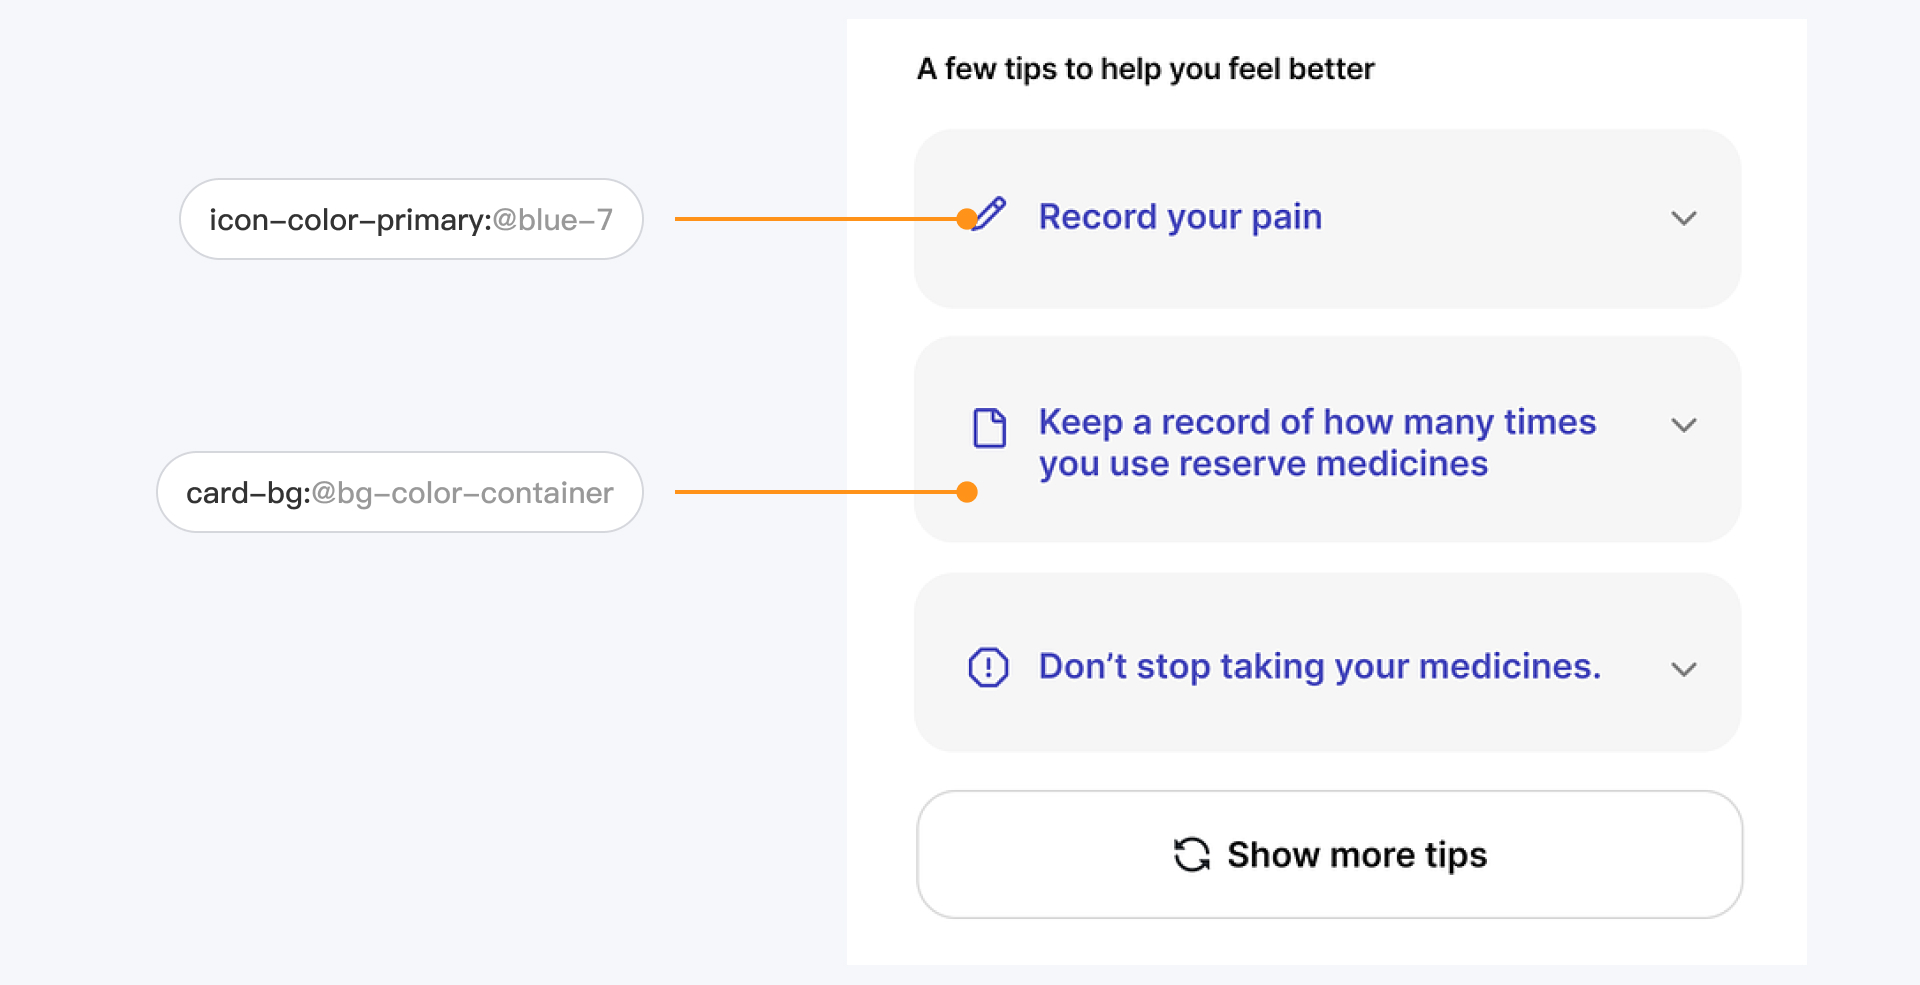Click the A few tips to help heading
Image resolution: width=1920 pixels, height=985 pixels.
click(1145, 69)
